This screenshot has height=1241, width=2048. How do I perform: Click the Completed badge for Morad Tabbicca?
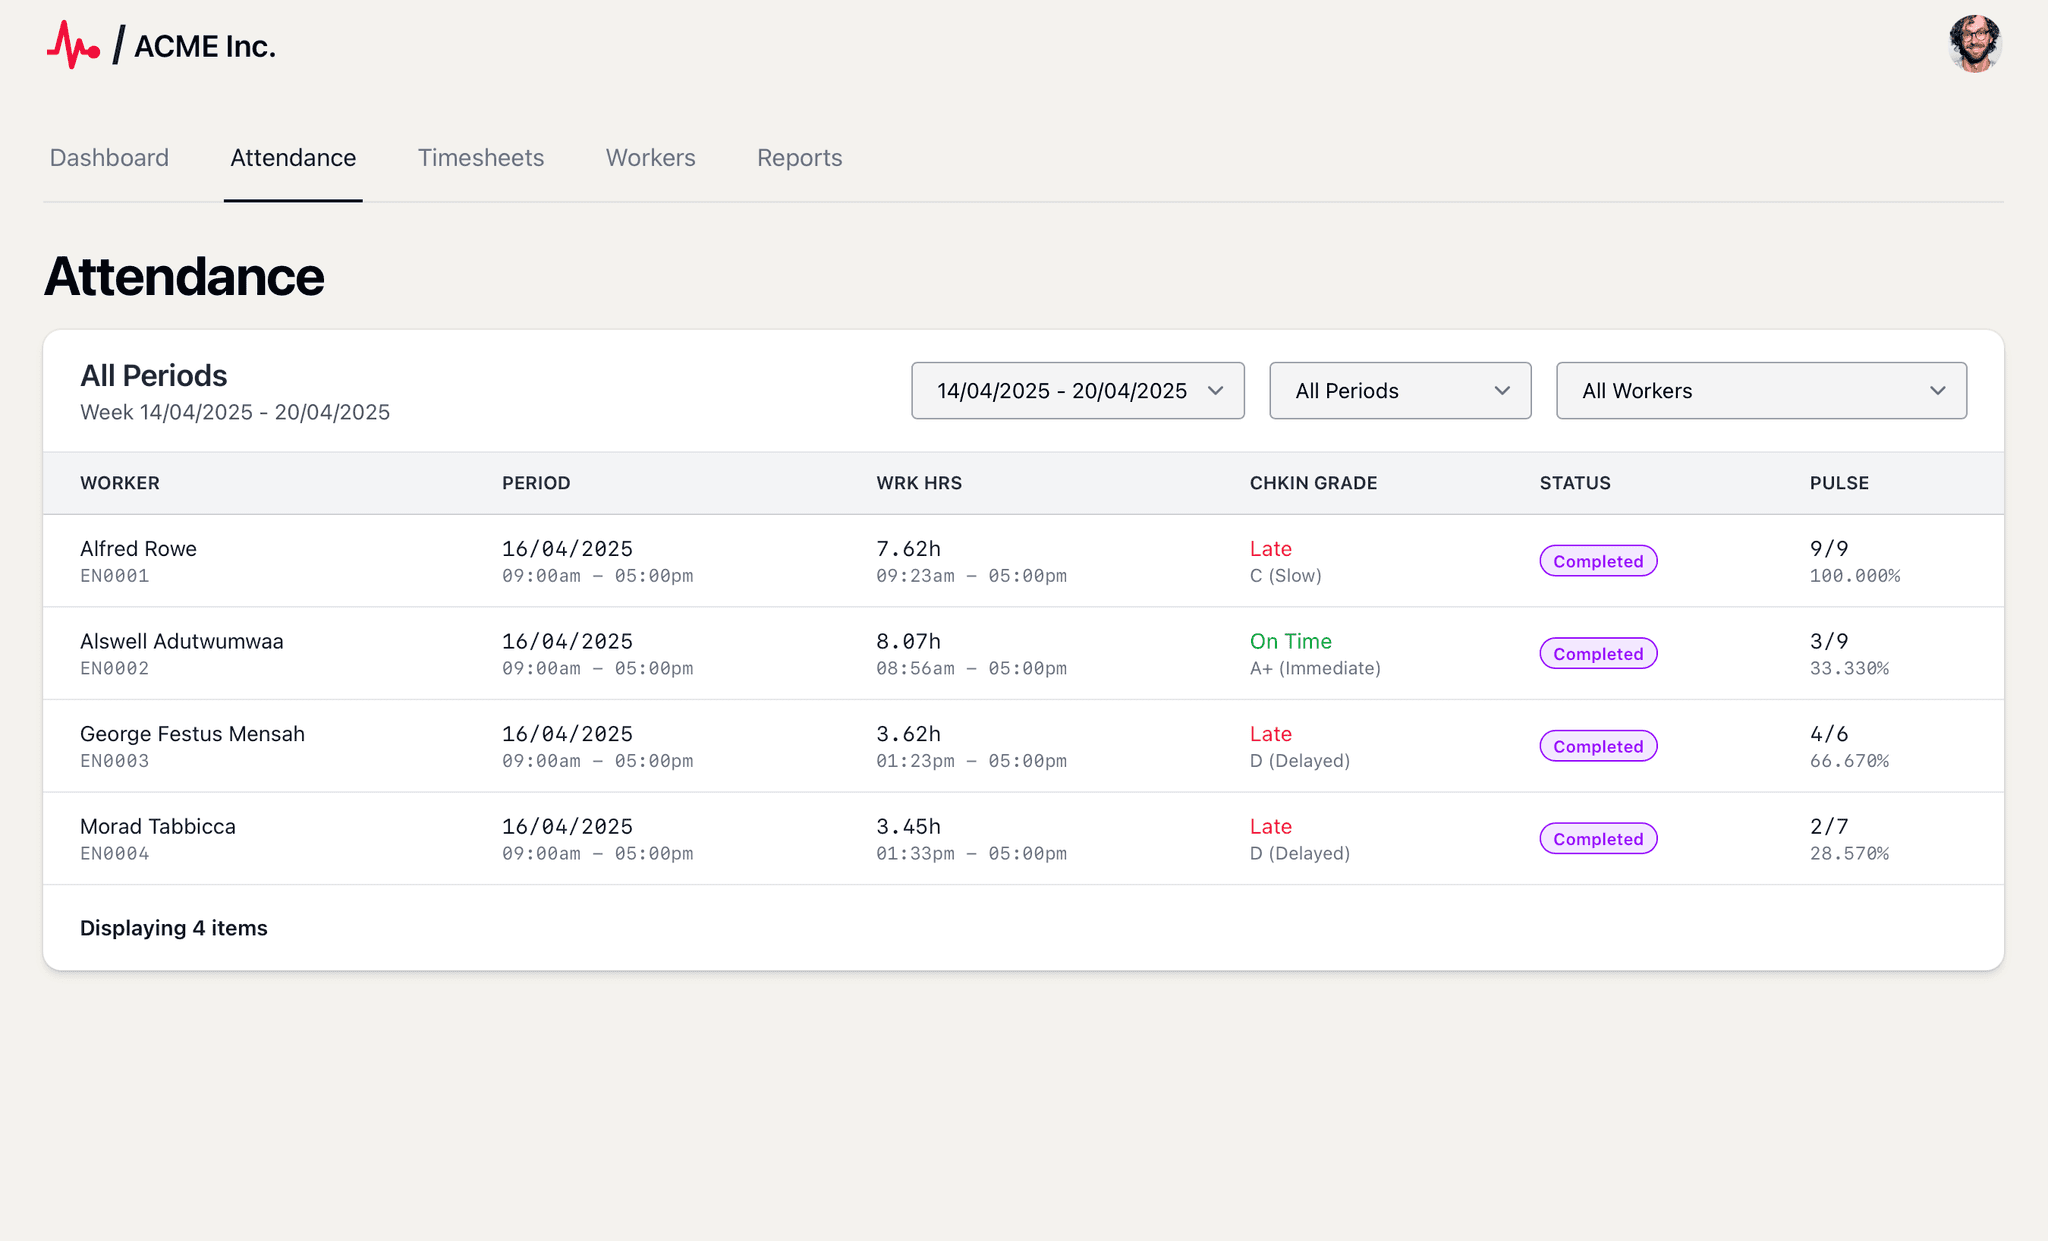tap(1597, 838)
